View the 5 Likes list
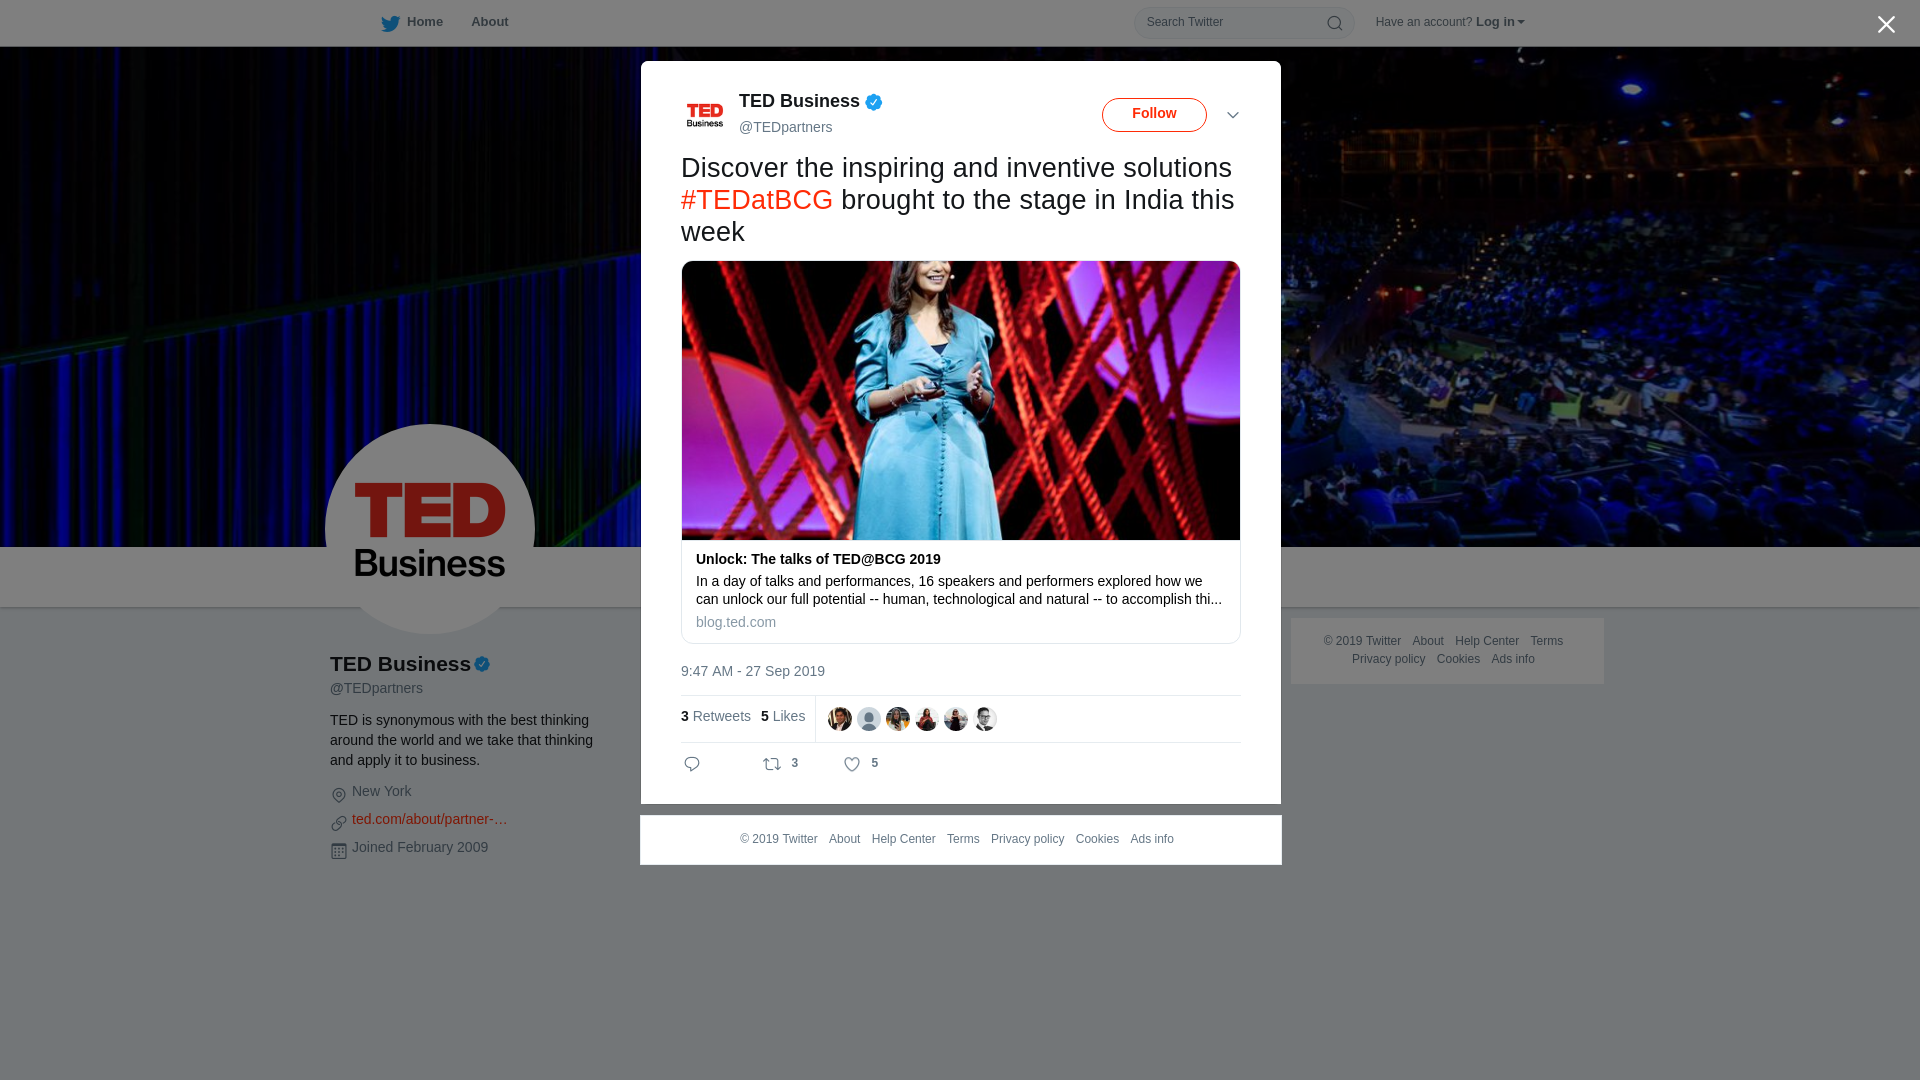This screenshot has height=1080, width=1920. tap(783, 716)
